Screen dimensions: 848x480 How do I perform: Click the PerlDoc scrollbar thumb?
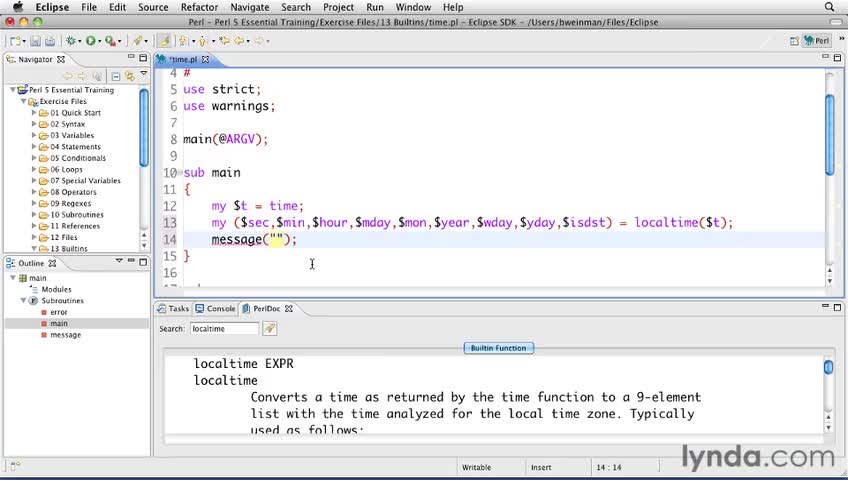point(828,367)
